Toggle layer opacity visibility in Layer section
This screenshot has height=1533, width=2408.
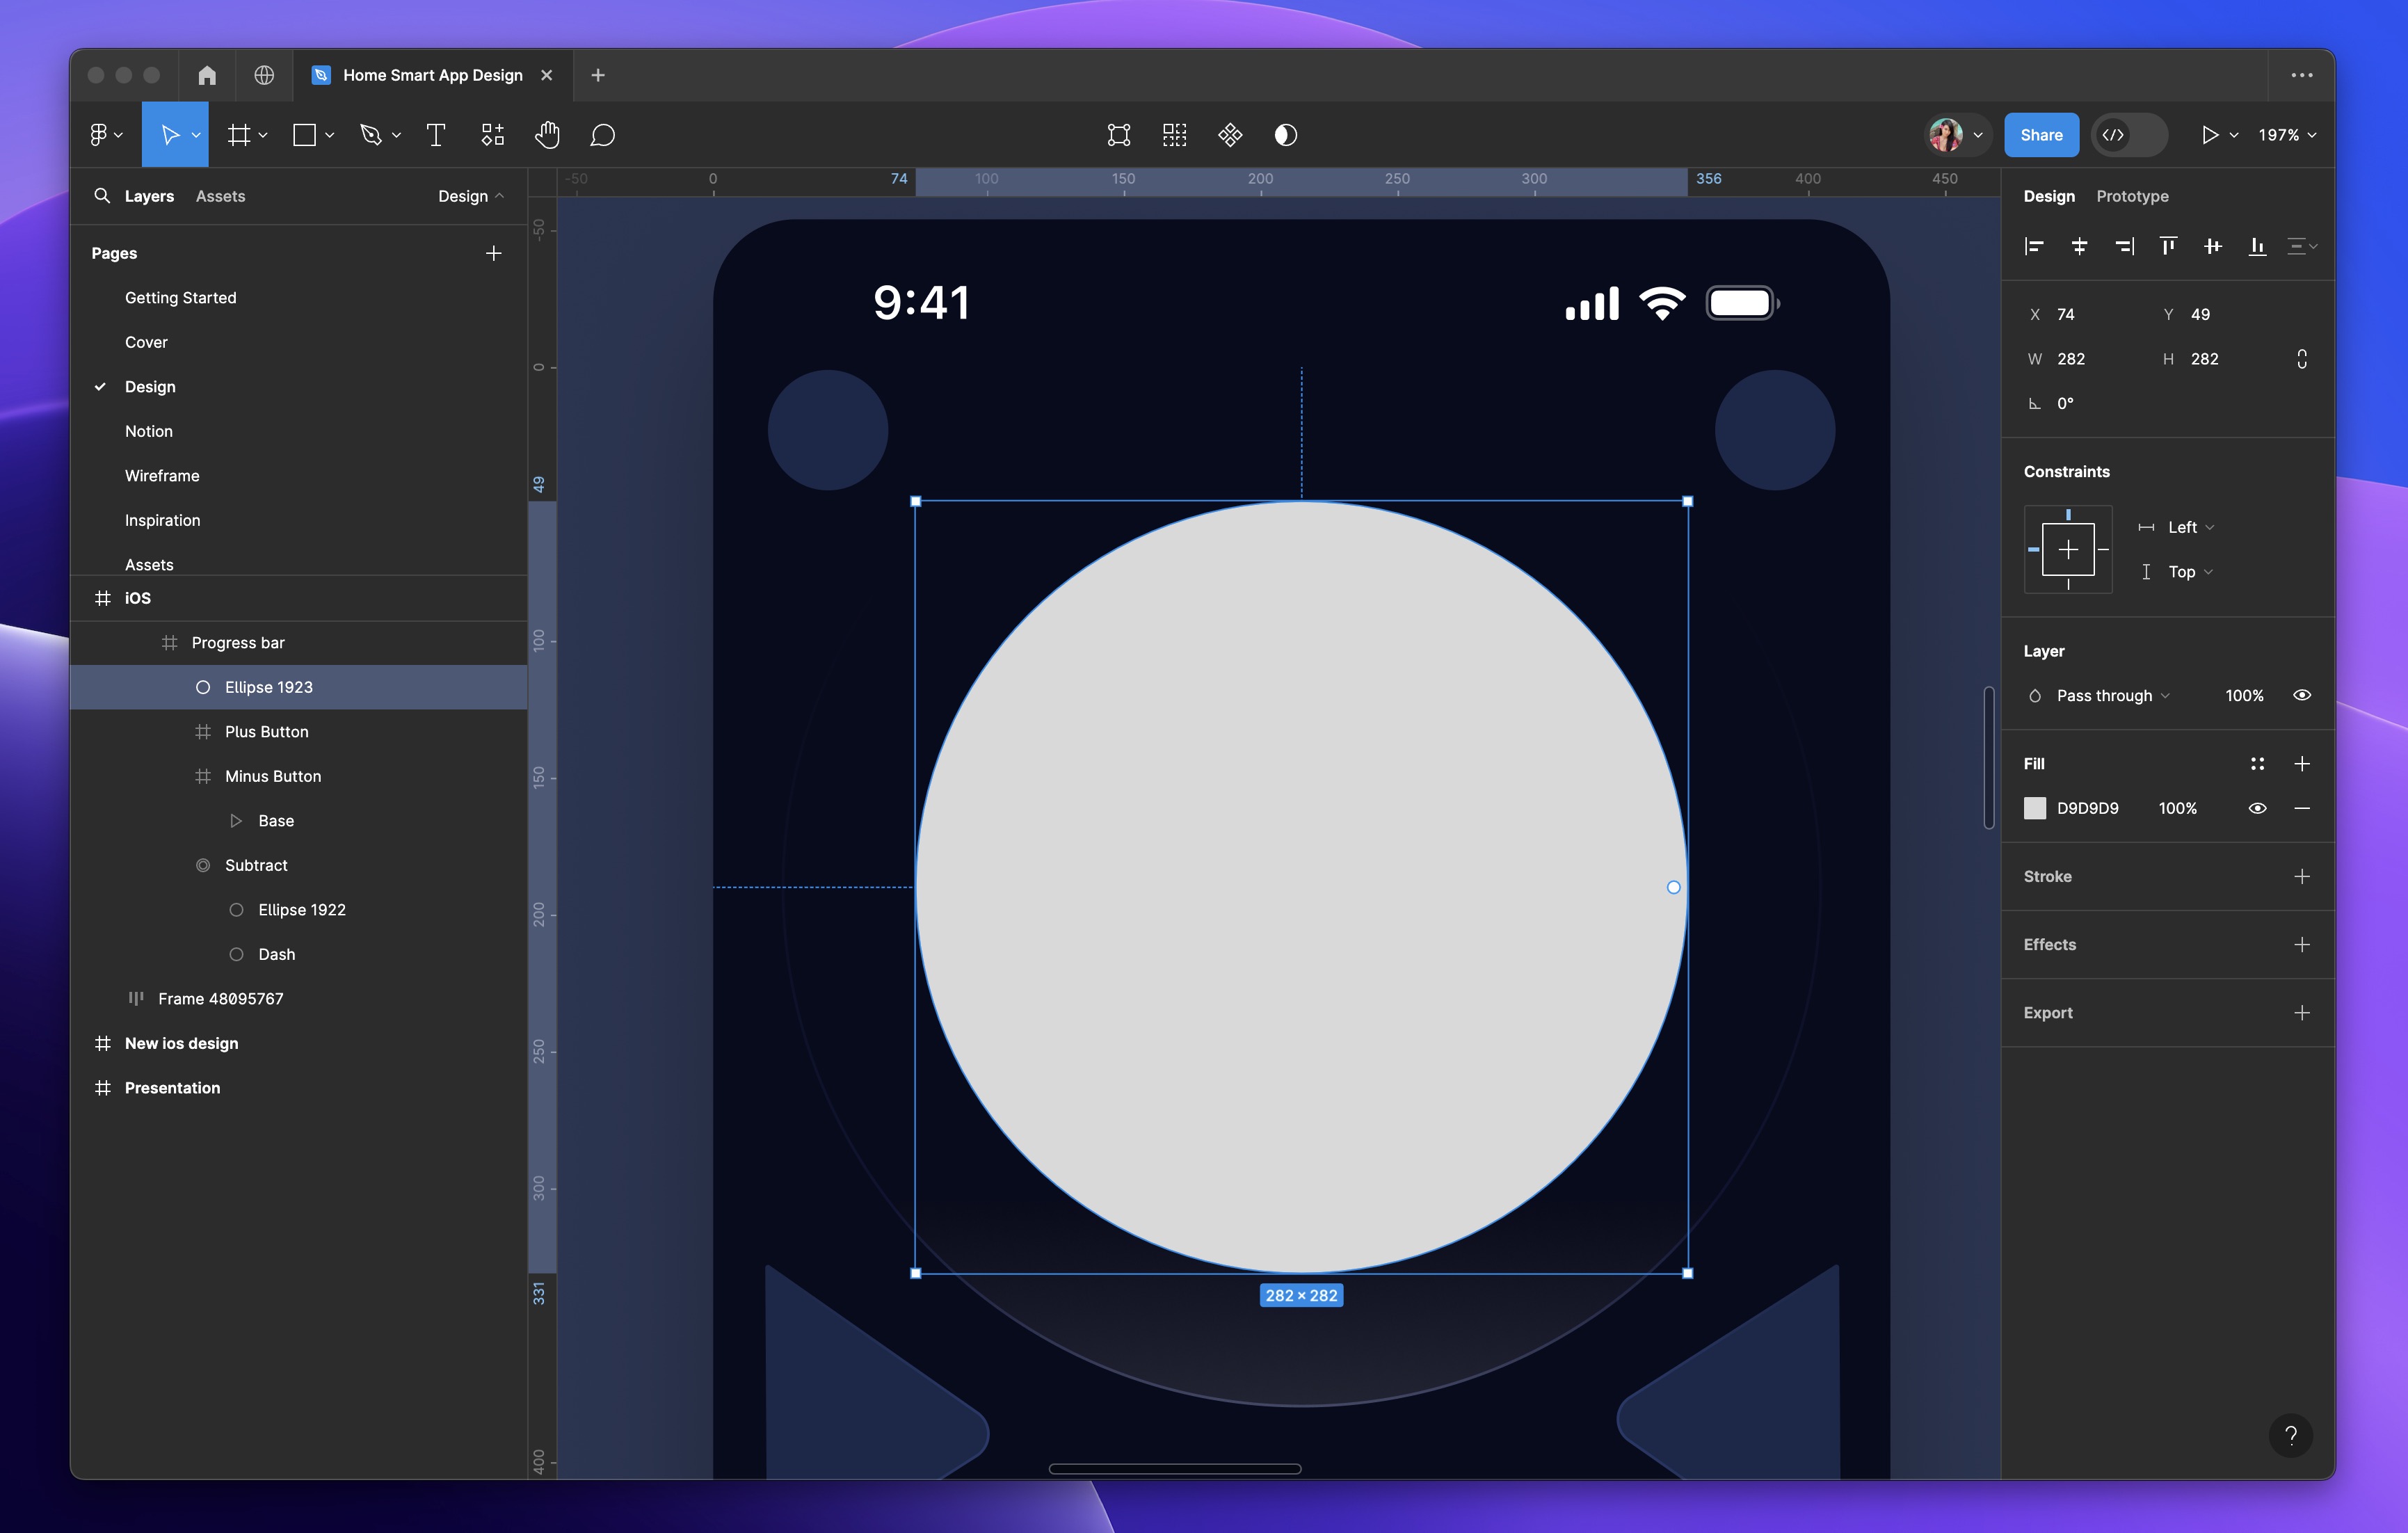click(2302, 694)
